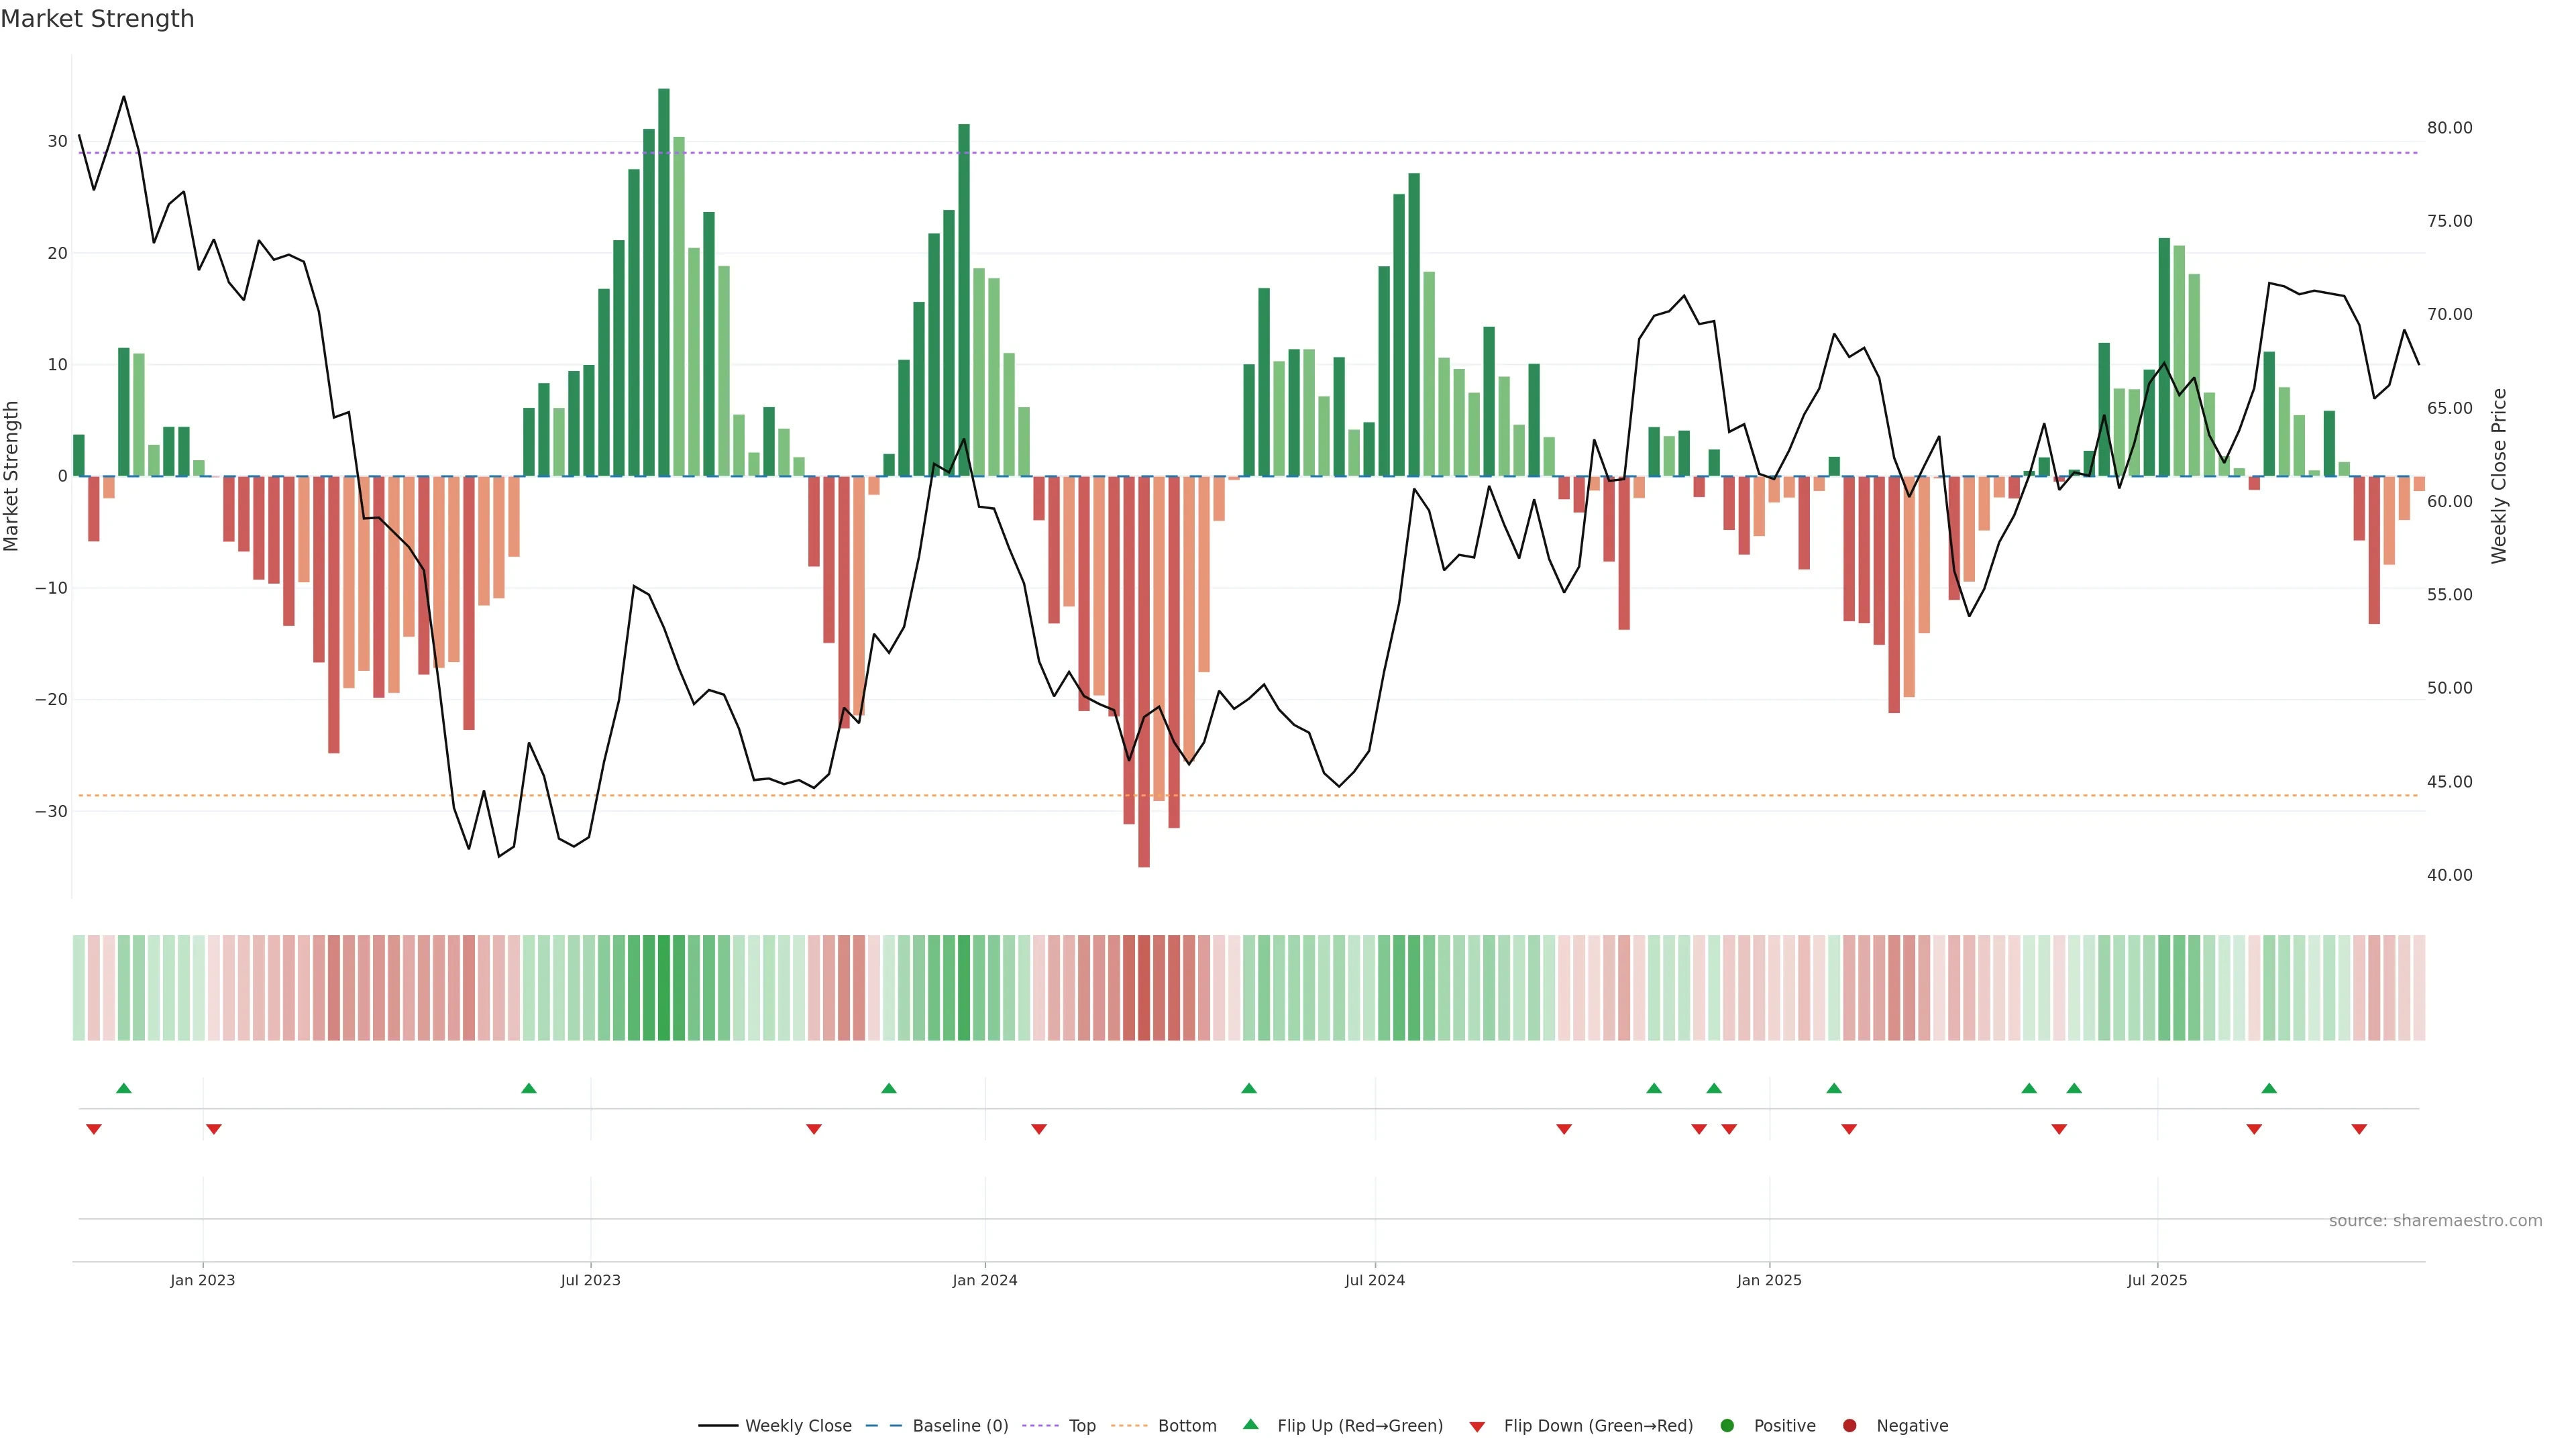Image resolution: width=2576 pixels, height=1449 pixels.
Task: Click the first red flip-down triangle marker
Action: coord(94,1129)
